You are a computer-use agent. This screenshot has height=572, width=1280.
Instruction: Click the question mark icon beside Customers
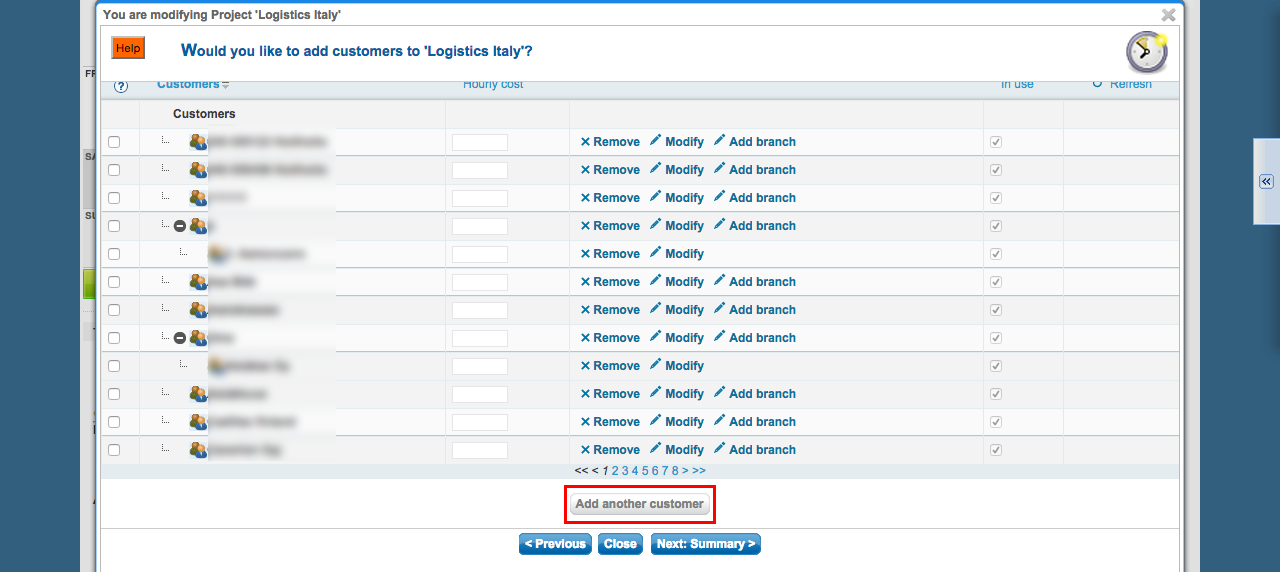click(x=121, y=87)
